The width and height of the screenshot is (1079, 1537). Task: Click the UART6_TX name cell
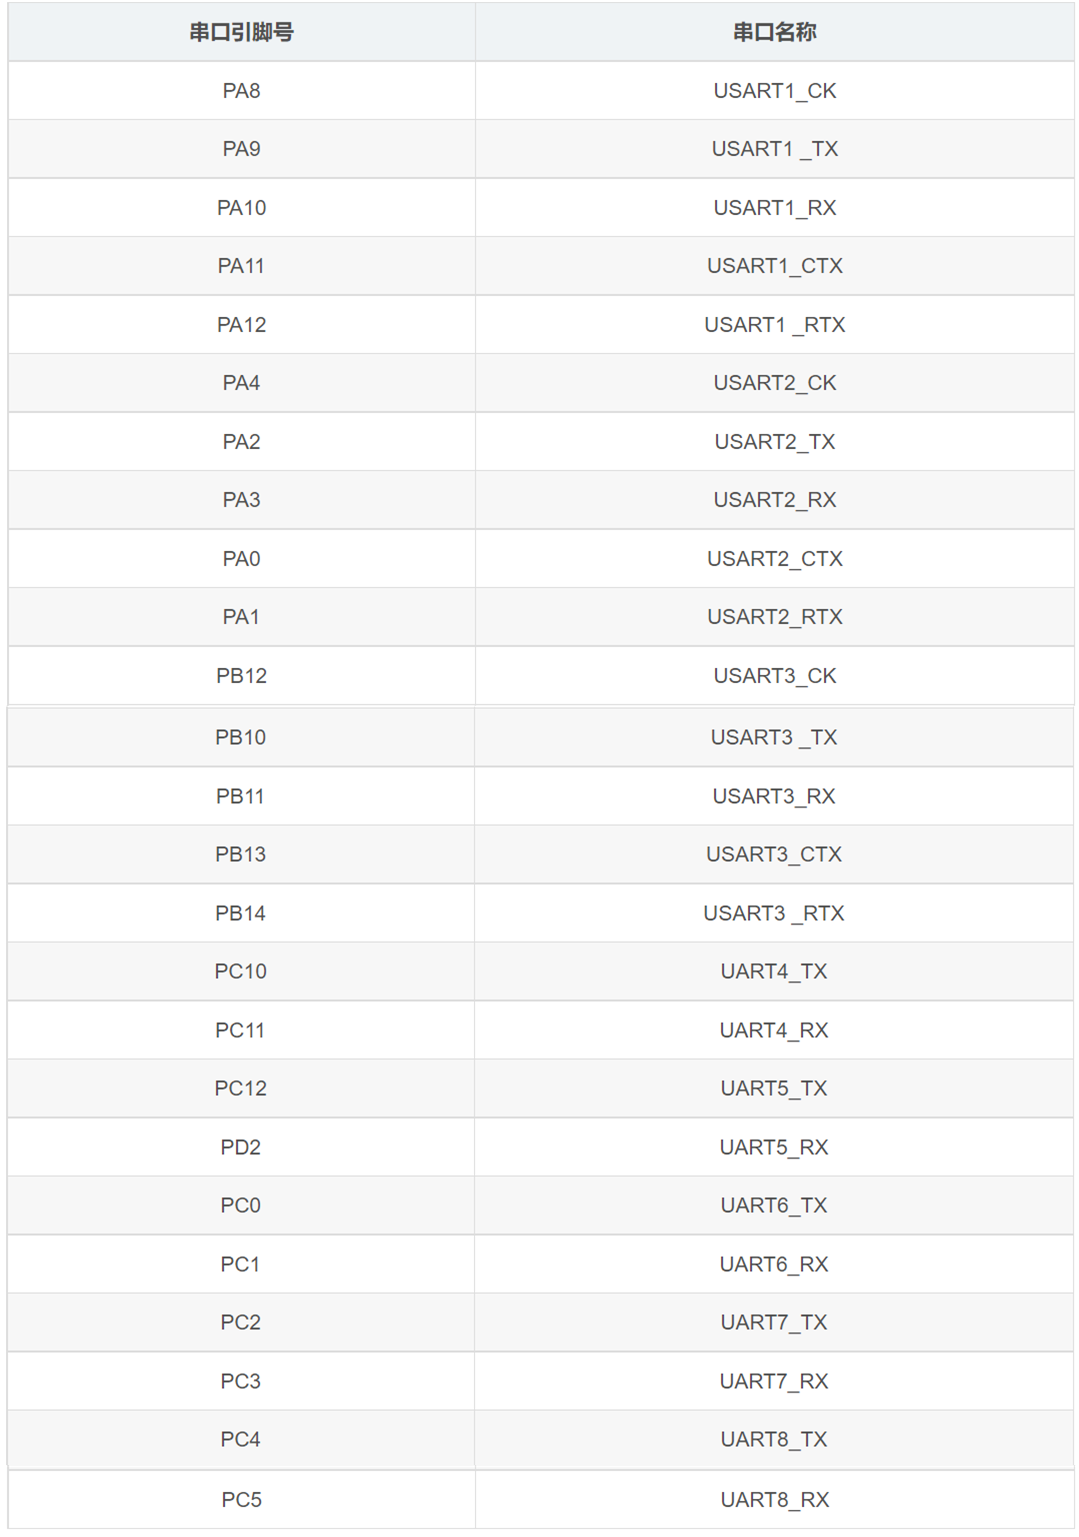(x=774, y=1205)
